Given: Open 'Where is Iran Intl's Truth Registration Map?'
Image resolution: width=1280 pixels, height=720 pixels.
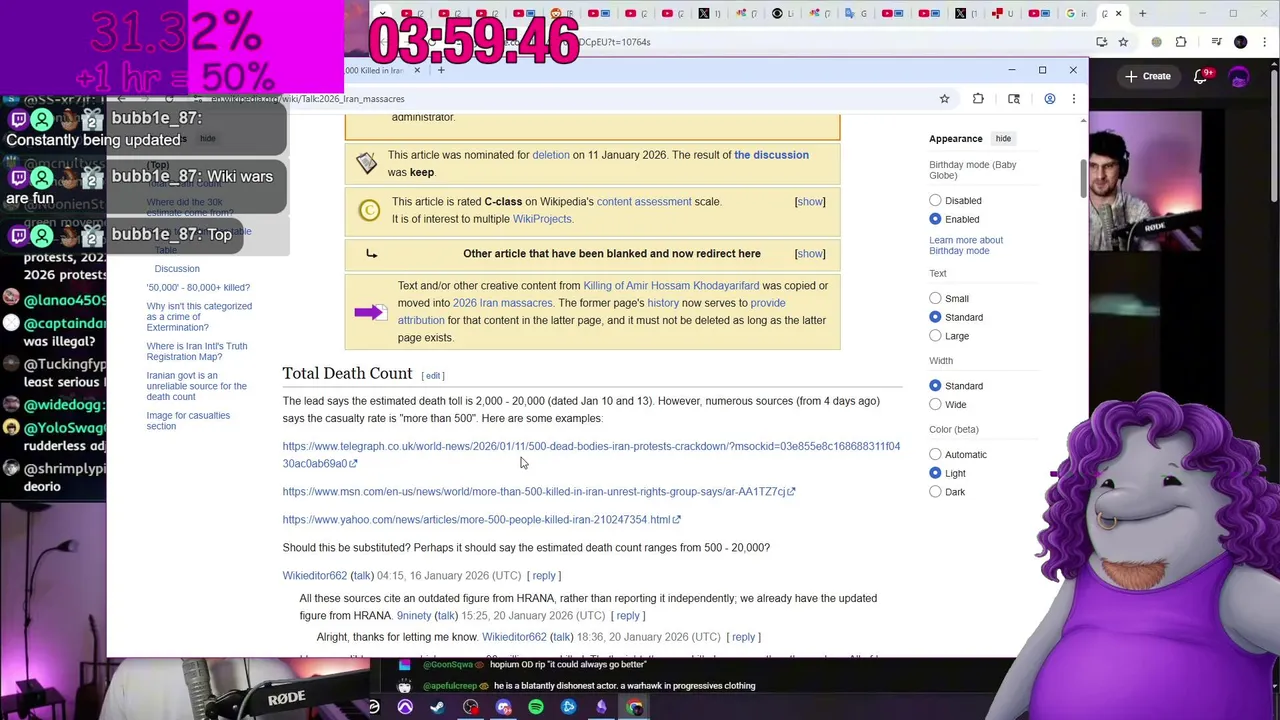Looking at the screenshot, I should [x=197, y=352].
